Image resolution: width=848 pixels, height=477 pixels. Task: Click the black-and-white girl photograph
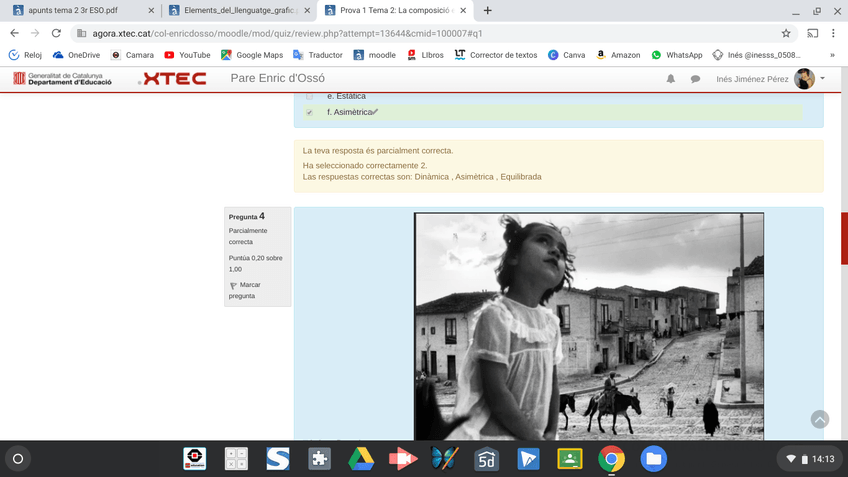pos(589,325)
